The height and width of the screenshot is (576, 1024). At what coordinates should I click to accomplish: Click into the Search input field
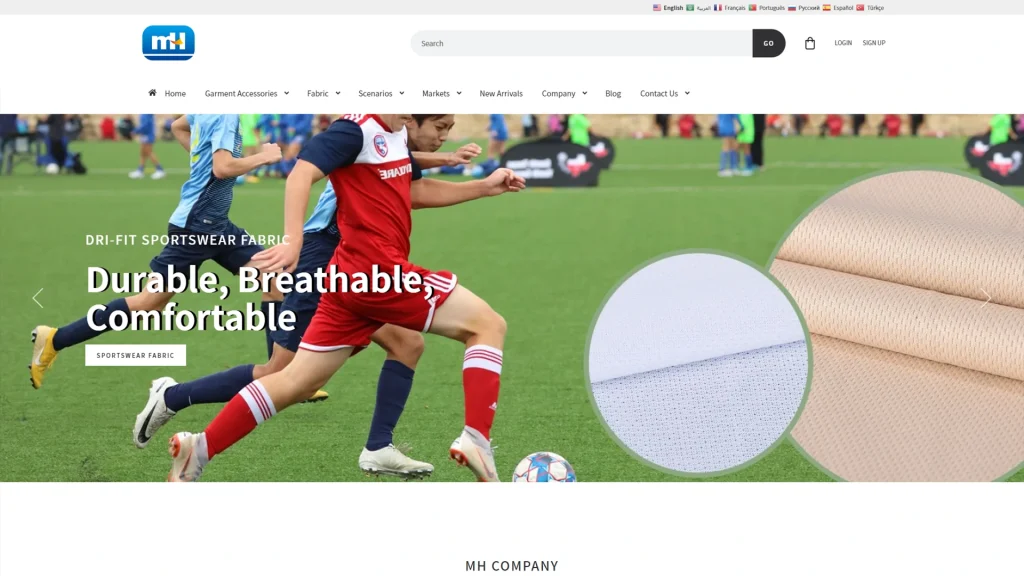[x=581, y=43]
